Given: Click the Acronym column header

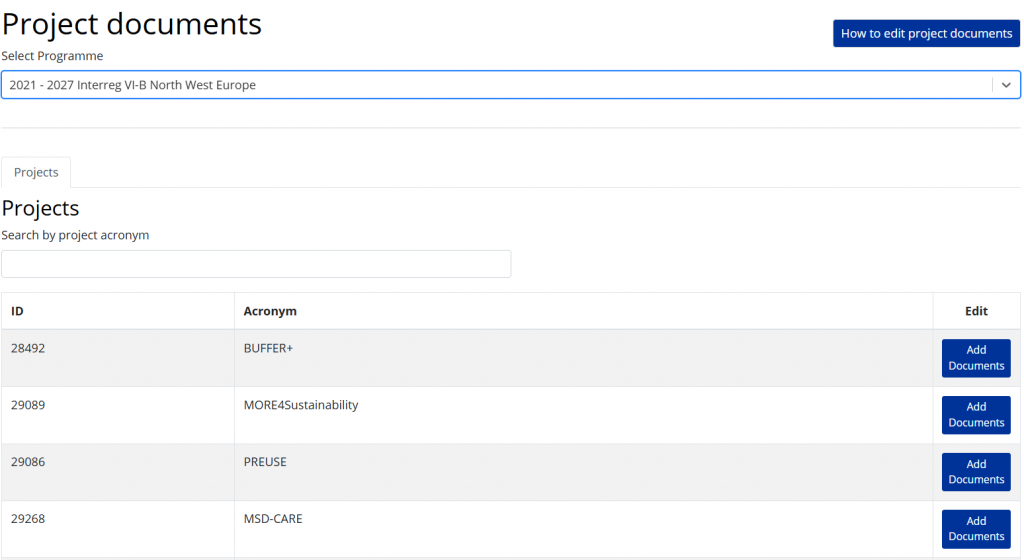Looking at the screenshot, I should (x=270, y=311).
